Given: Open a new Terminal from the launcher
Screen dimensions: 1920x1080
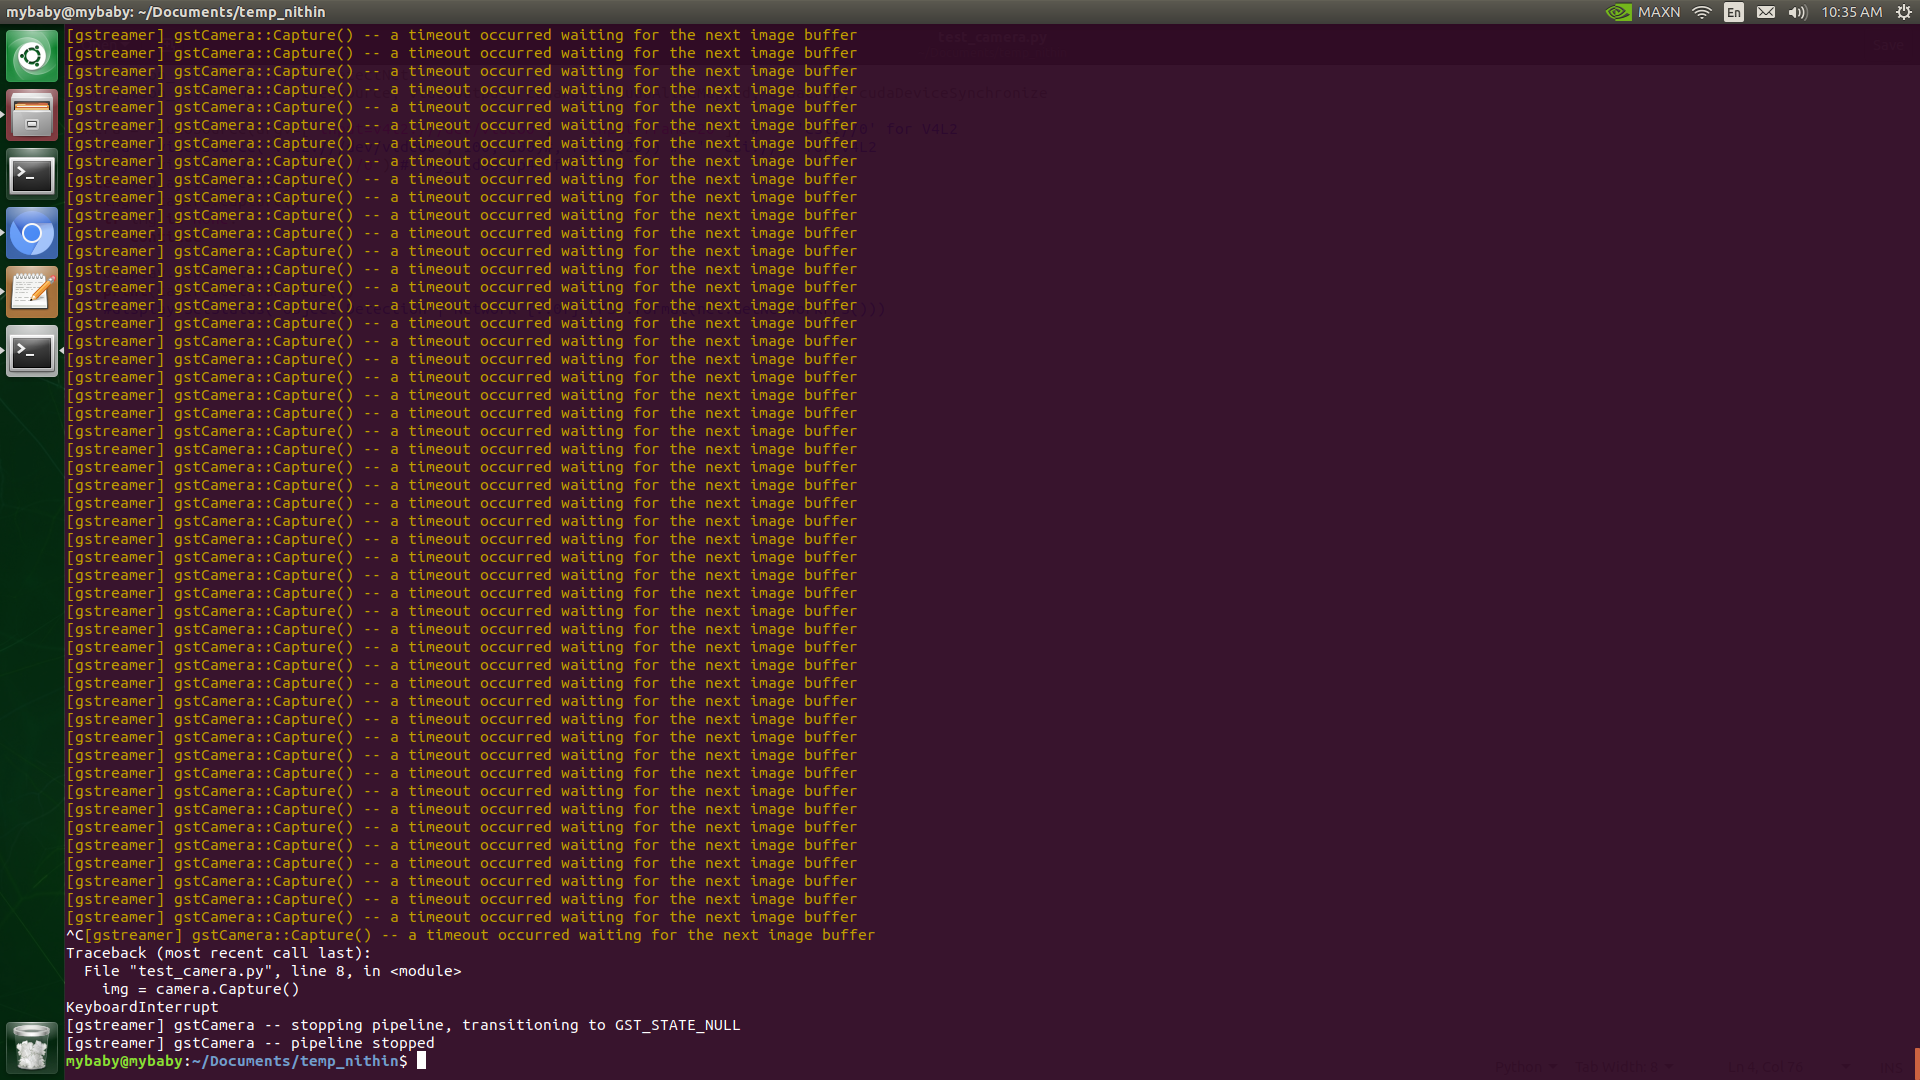Looking at the screenshot, I should click(x=32, y=174).
